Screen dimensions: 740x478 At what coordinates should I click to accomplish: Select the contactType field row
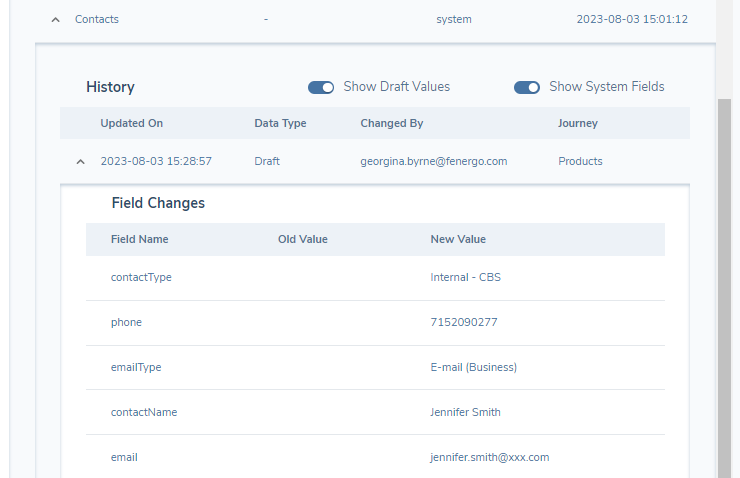tap(141, 277)
